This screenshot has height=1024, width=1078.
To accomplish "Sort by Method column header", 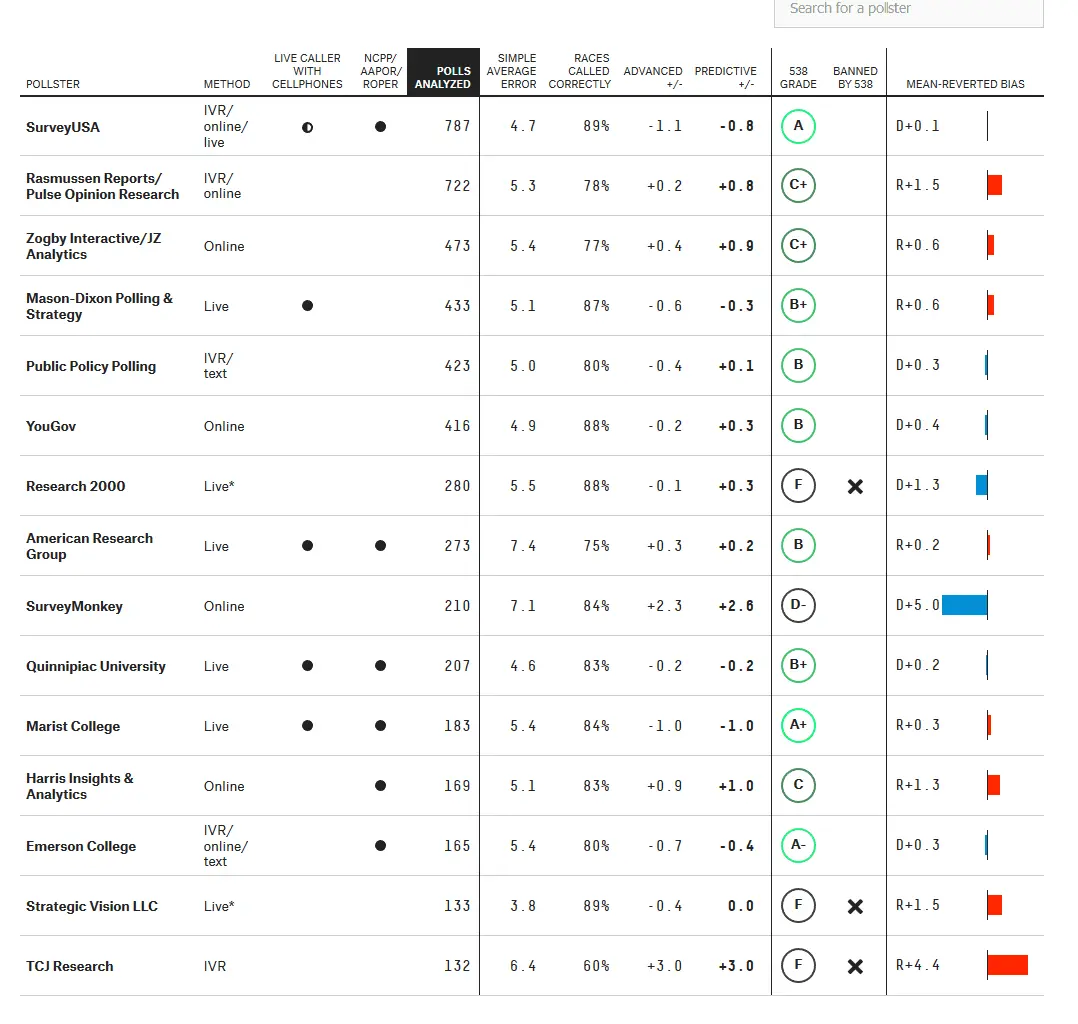I will (227, 84).
